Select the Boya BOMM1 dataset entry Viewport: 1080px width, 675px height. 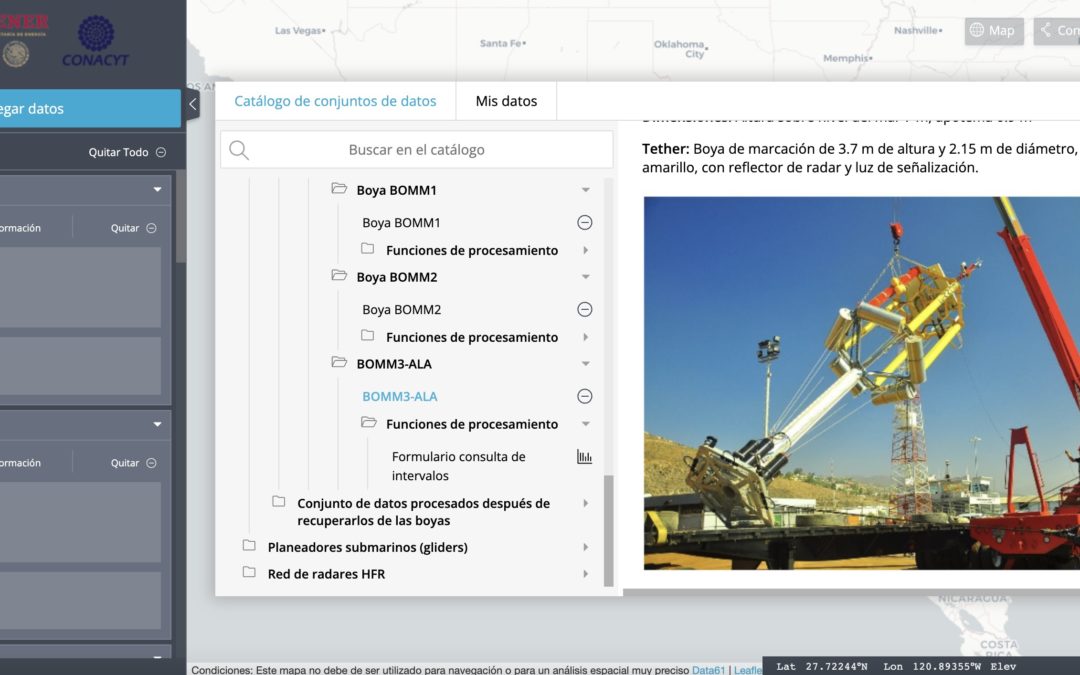pyautogui.click(x=401, y=222)
